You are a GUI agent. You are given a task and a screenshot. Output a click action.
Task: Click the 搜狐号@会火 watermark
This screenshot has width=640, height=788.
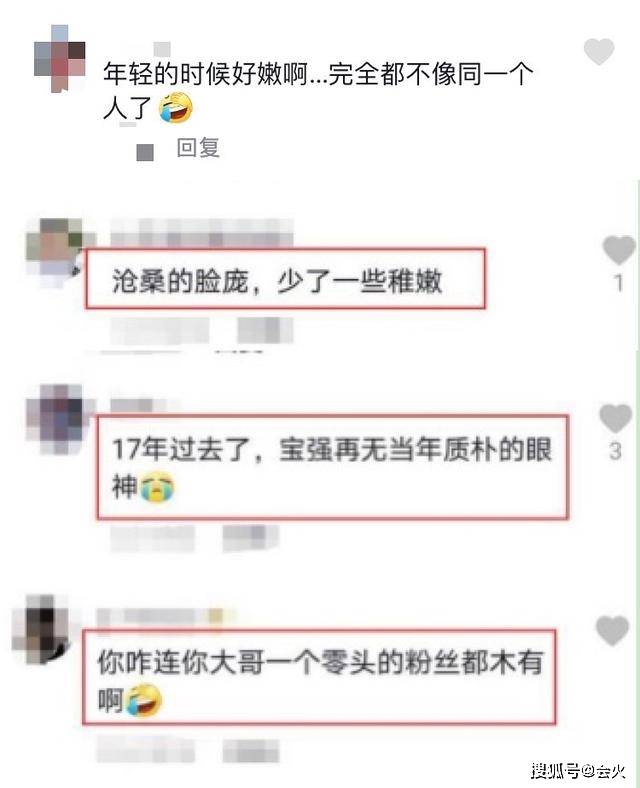coord(578,770)
